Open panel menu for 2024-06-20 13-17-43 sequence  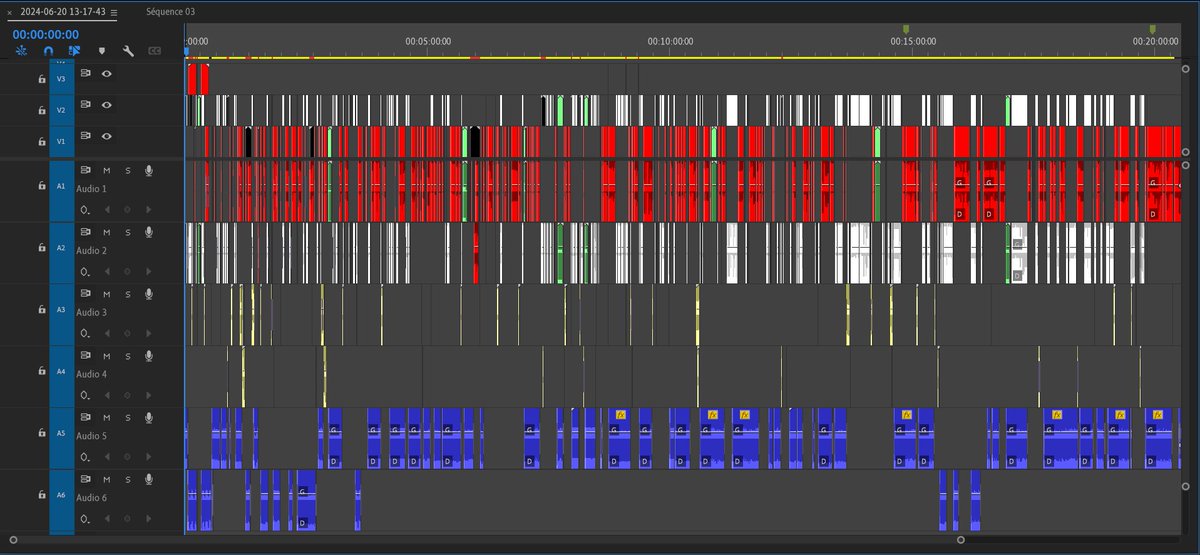click(114, 12)
